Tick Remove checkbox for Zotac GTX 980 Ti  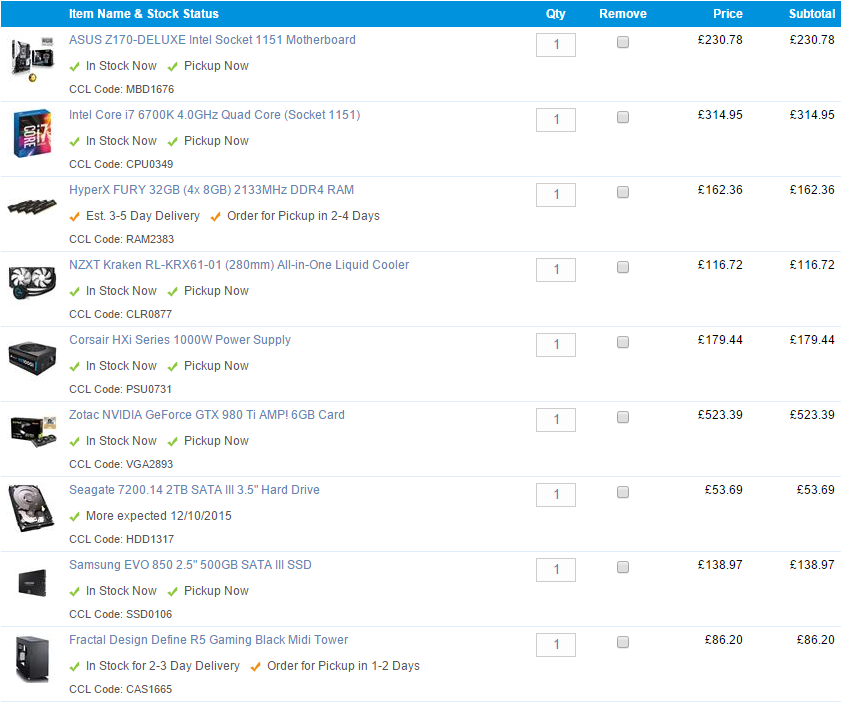point(623,417)
